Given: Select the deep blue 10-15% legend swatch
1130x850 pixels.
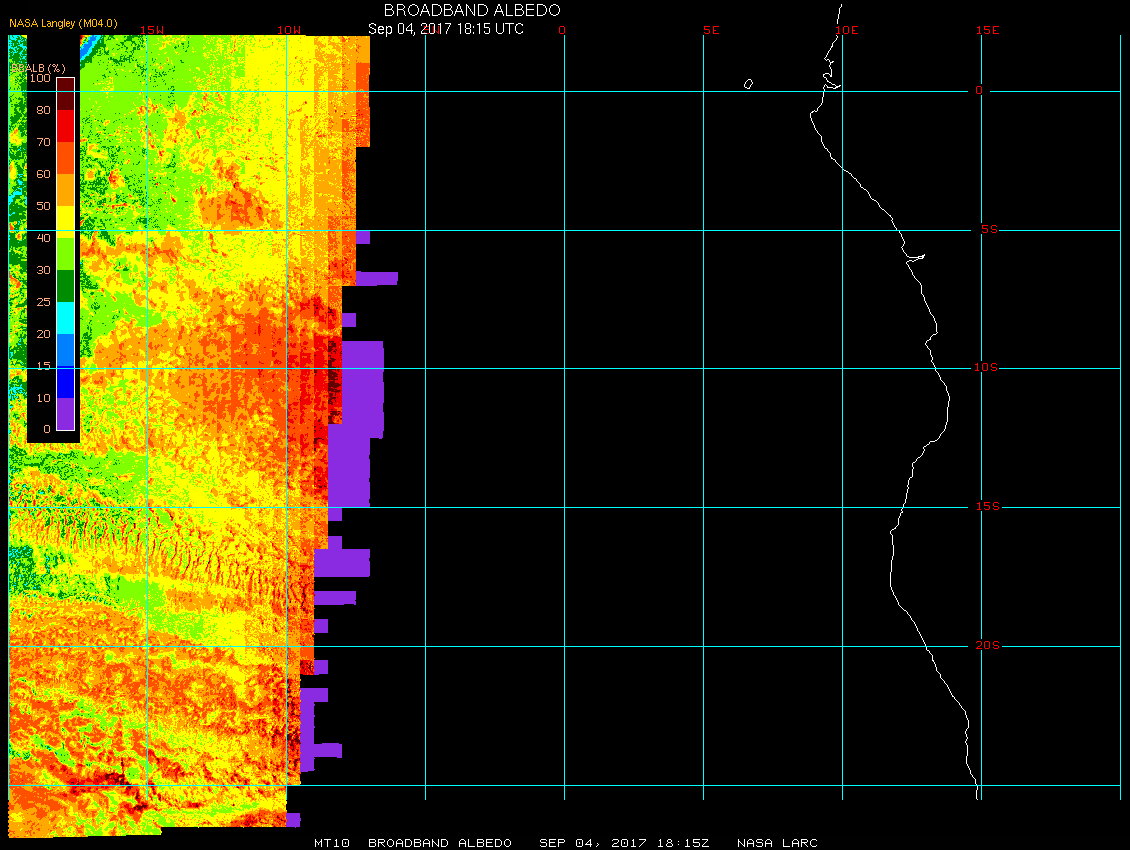Looking at the screenshot, I should tap(66, 382).
